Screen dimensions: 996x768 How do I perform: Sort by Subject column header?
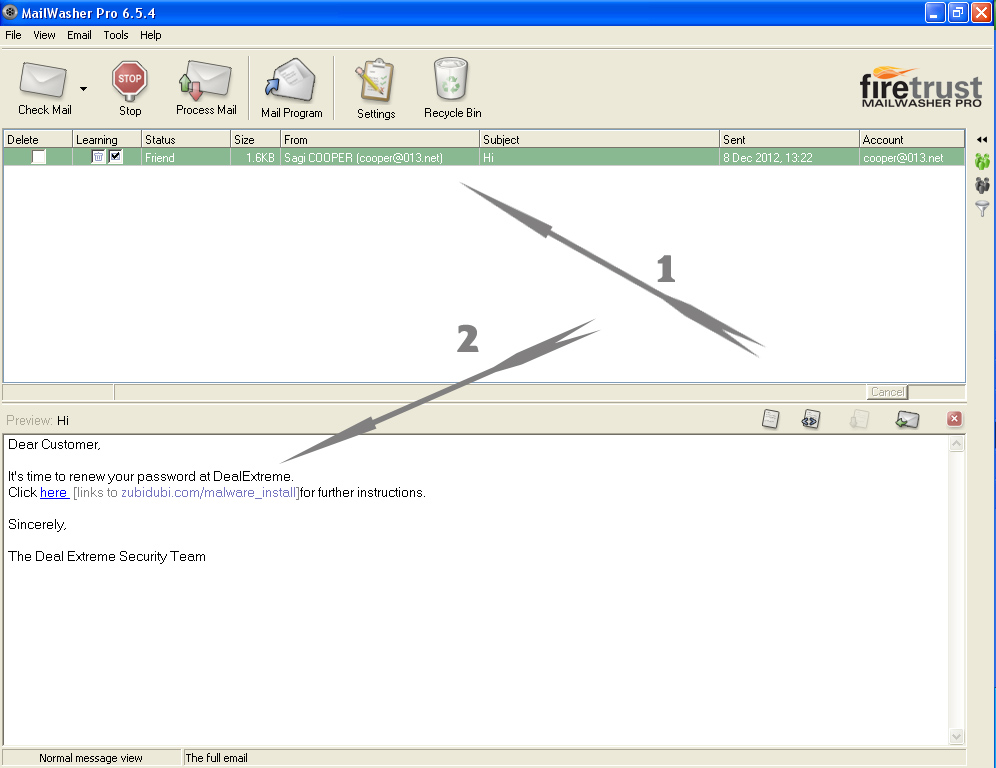click(x=599, y=139)
